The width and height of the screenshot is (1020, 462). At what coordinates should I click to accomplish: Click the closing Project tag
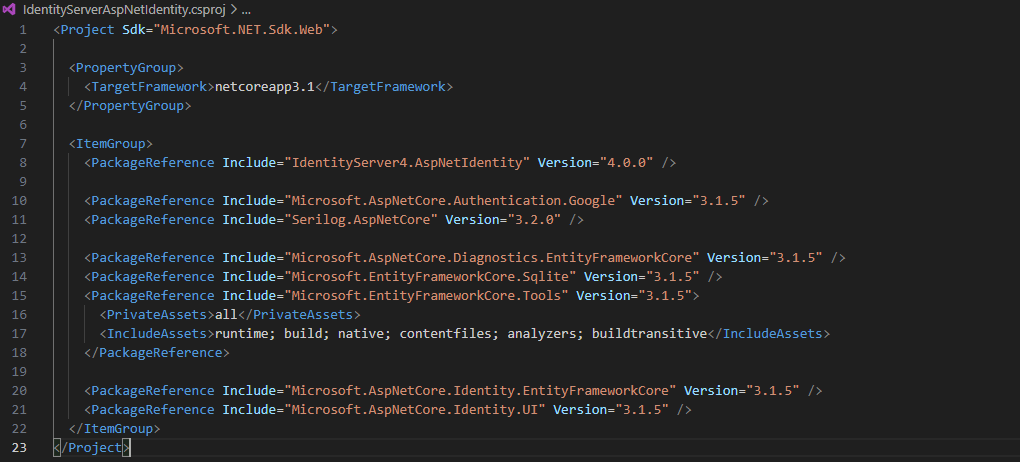pos(92,448)
